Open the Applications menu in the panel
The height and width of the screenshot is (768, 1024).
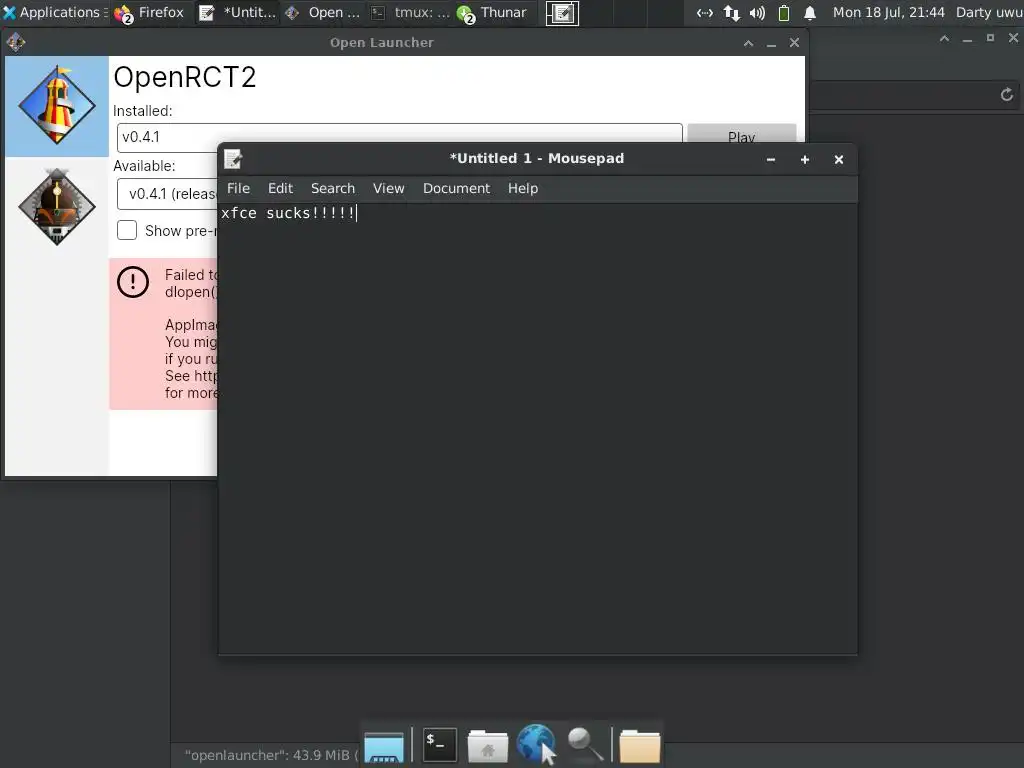(54, 12)
